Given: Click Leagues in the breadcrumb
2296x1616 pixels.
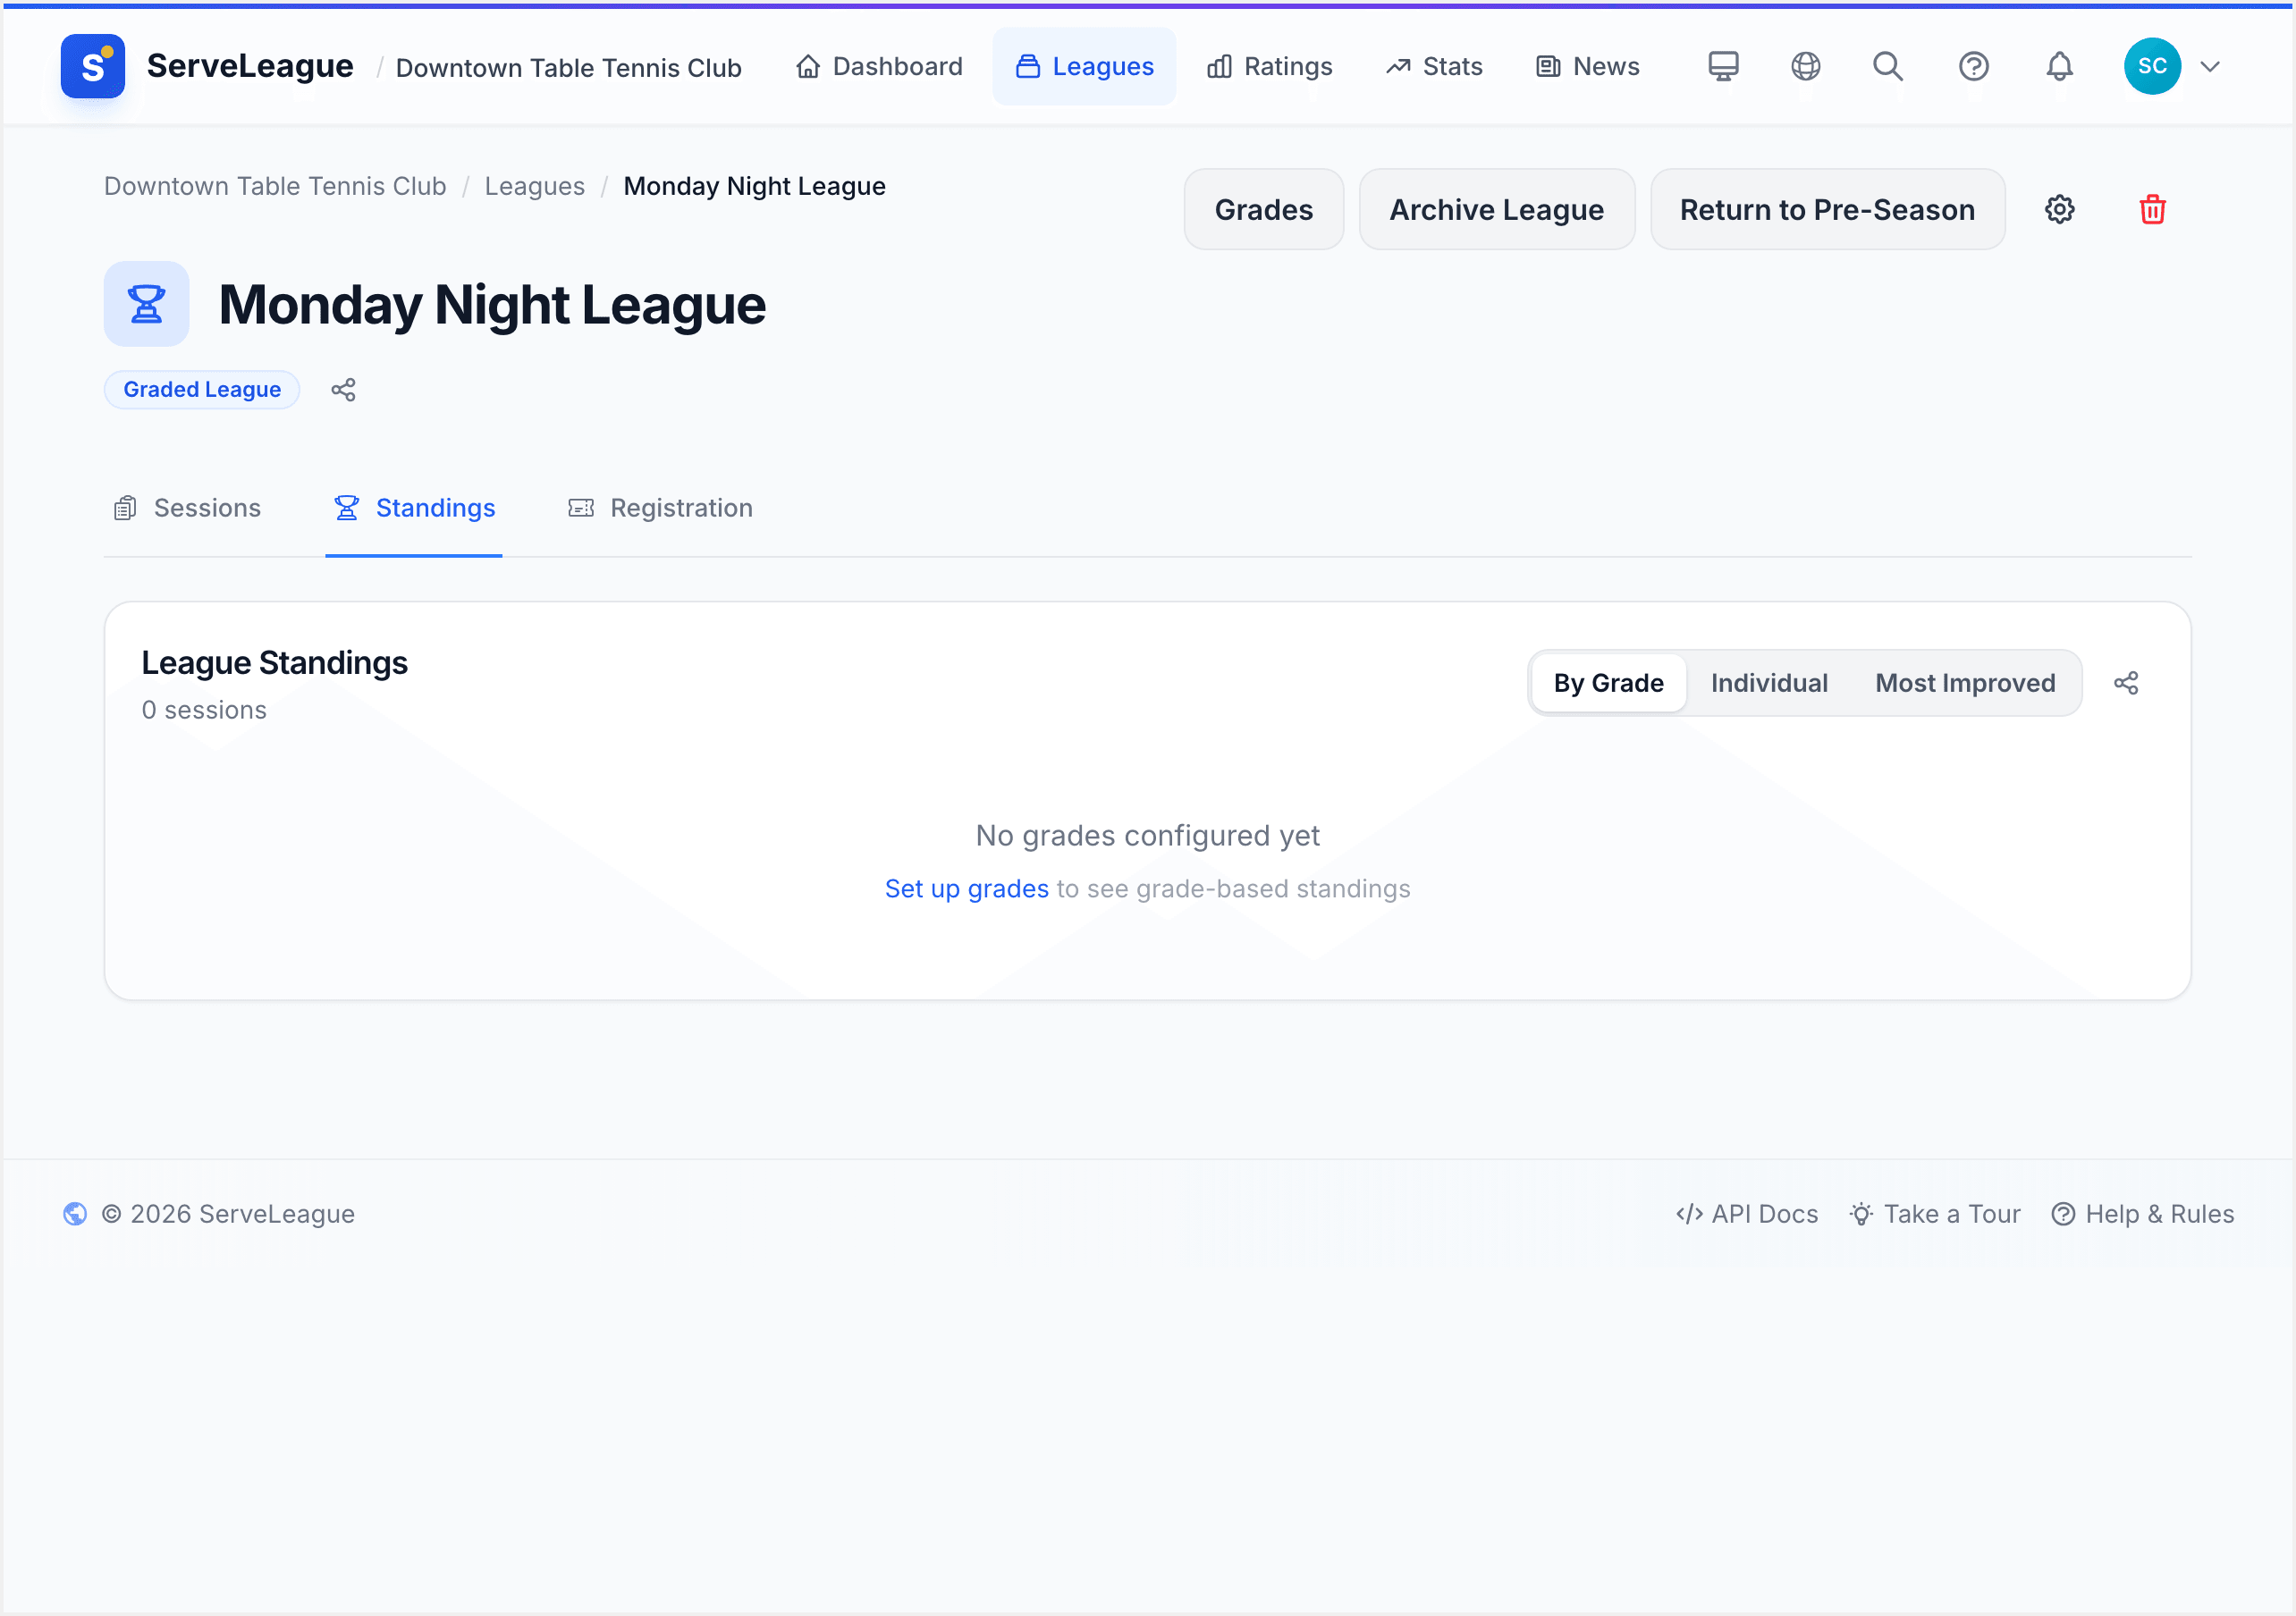Looking at the screenshot, I should pos(534,186).
